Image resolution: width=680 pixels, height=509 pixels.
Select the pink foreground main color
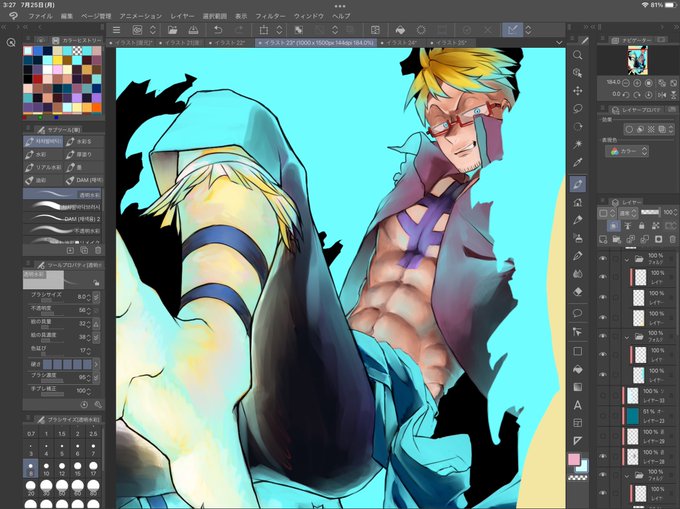point(574,460)
